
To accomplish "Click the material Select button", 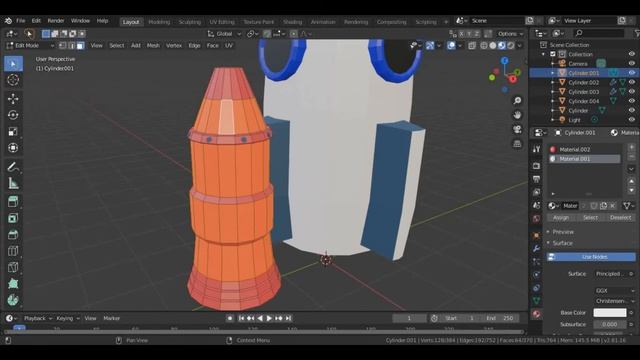I will [590, 218].
